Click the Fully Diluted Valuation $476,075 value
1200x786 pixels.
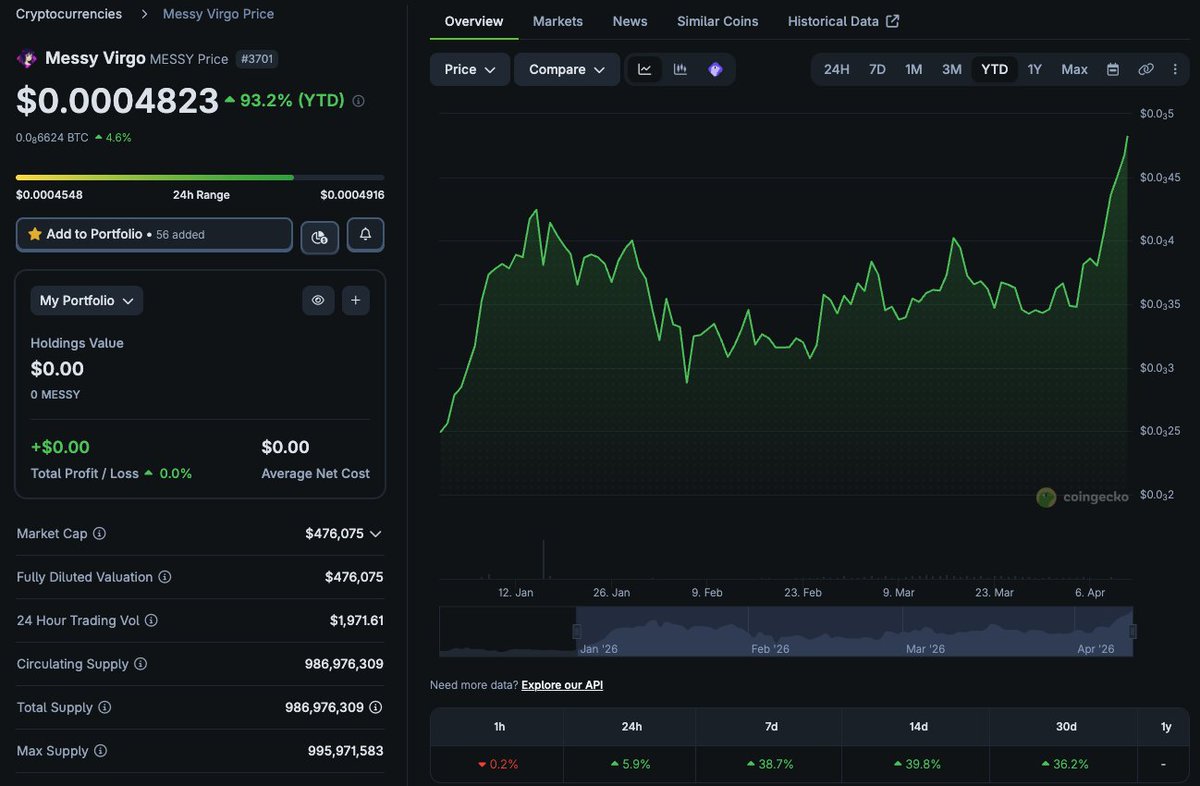[354, 577]
